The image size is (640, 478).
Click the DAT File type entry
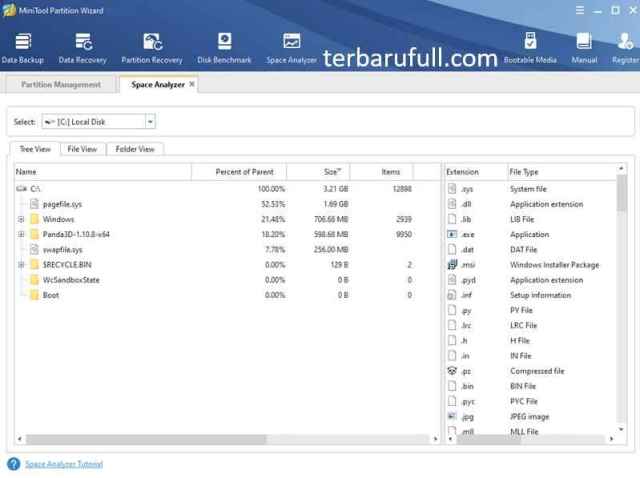click(x=524, y=249)
